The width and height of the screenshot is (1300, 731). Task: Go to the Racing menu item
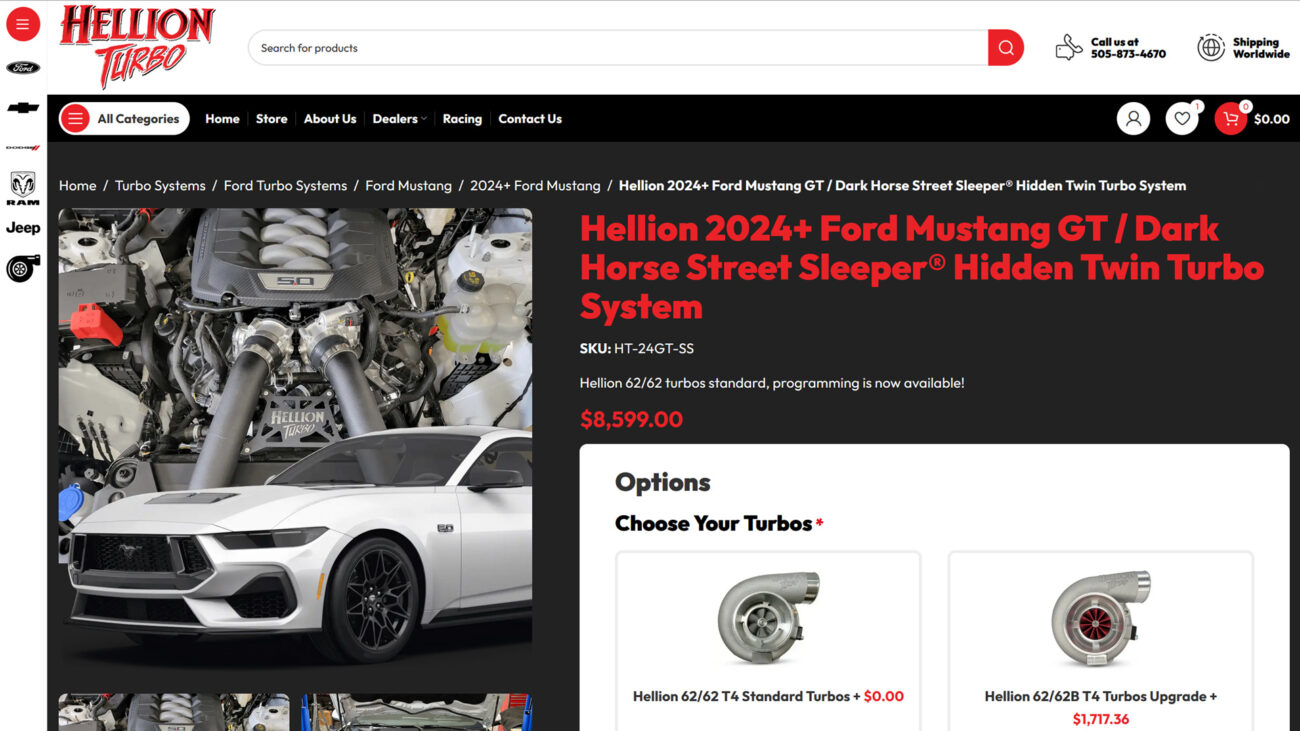tap(462, 118)
